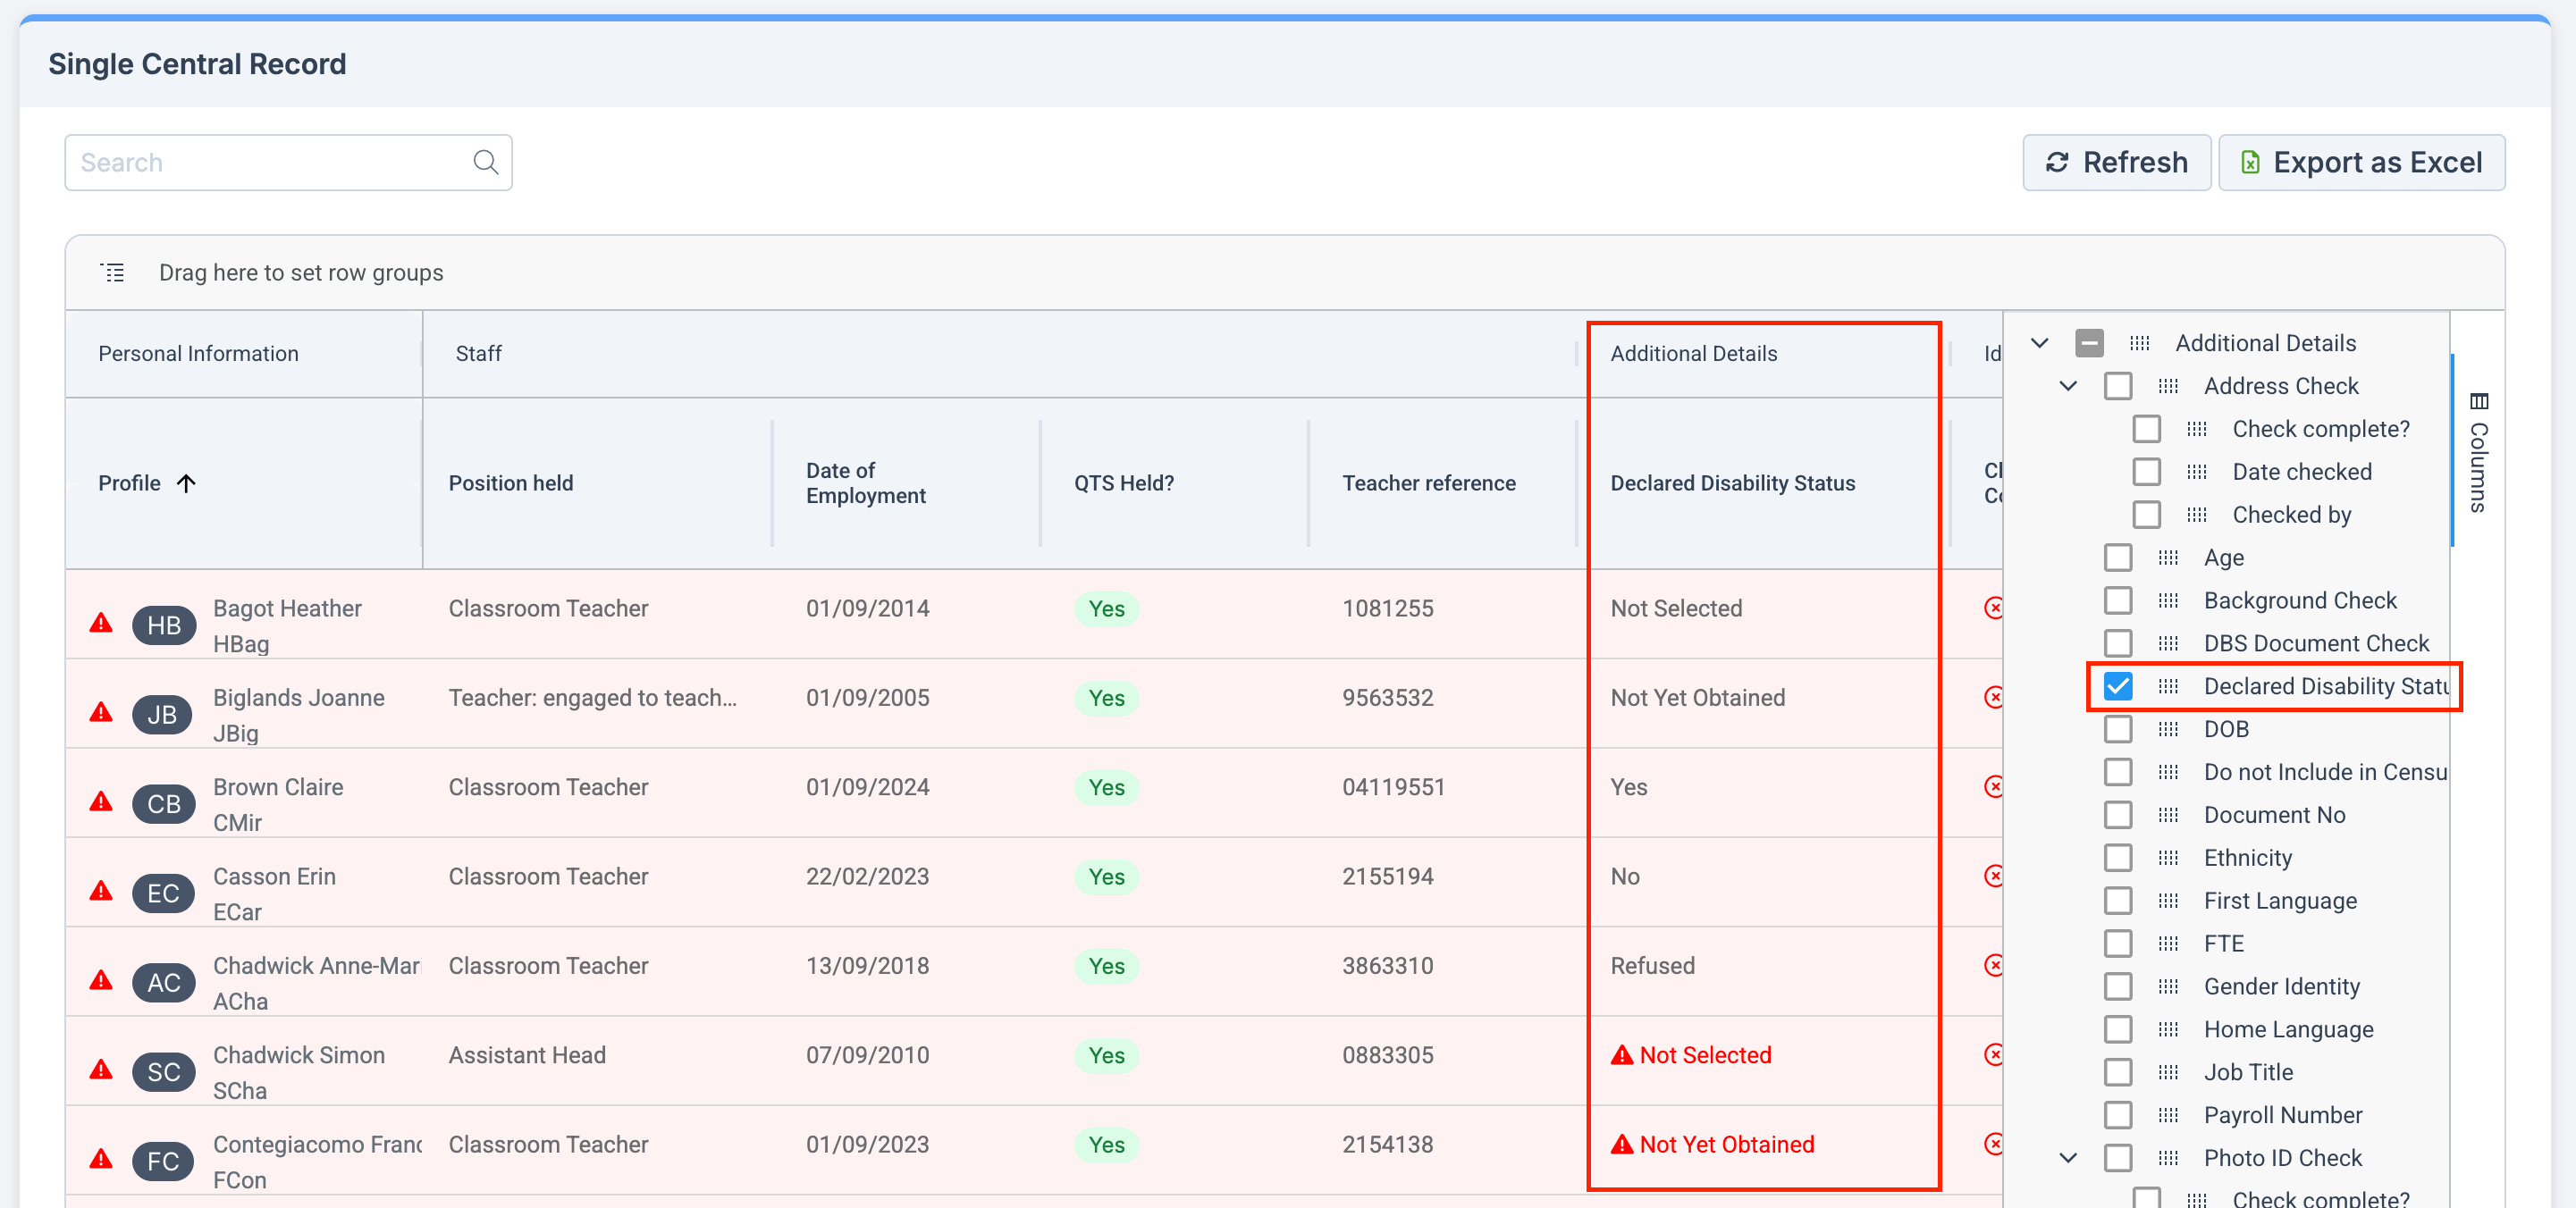Click FC avatar badge for Contegiacomo
Screen dimensions: 2576x1208
[163, 1161]
